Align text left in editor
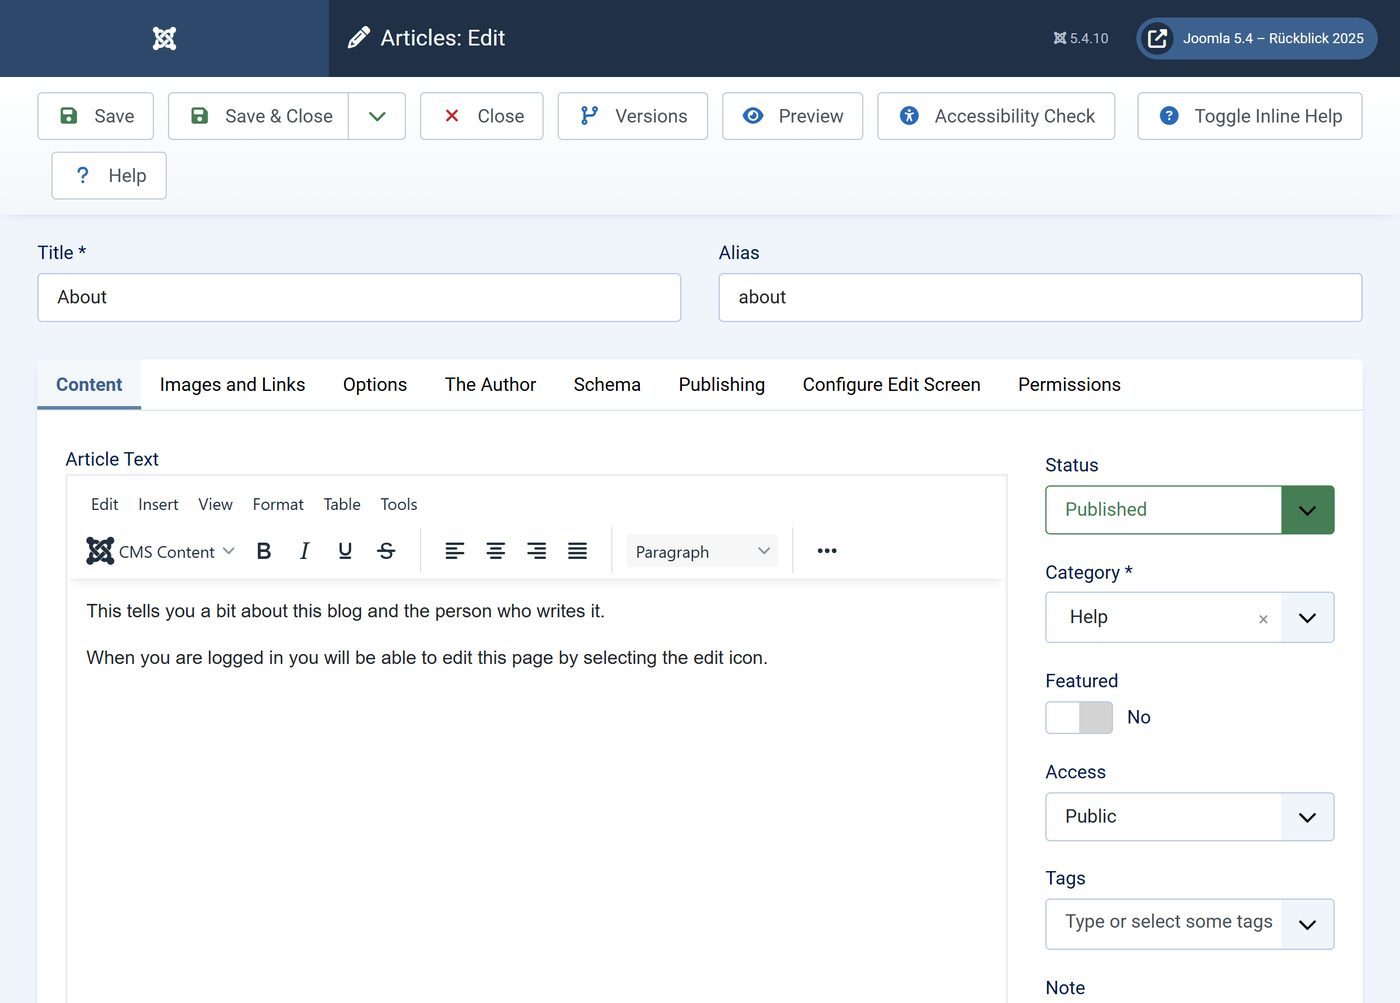 click(454, 551)
